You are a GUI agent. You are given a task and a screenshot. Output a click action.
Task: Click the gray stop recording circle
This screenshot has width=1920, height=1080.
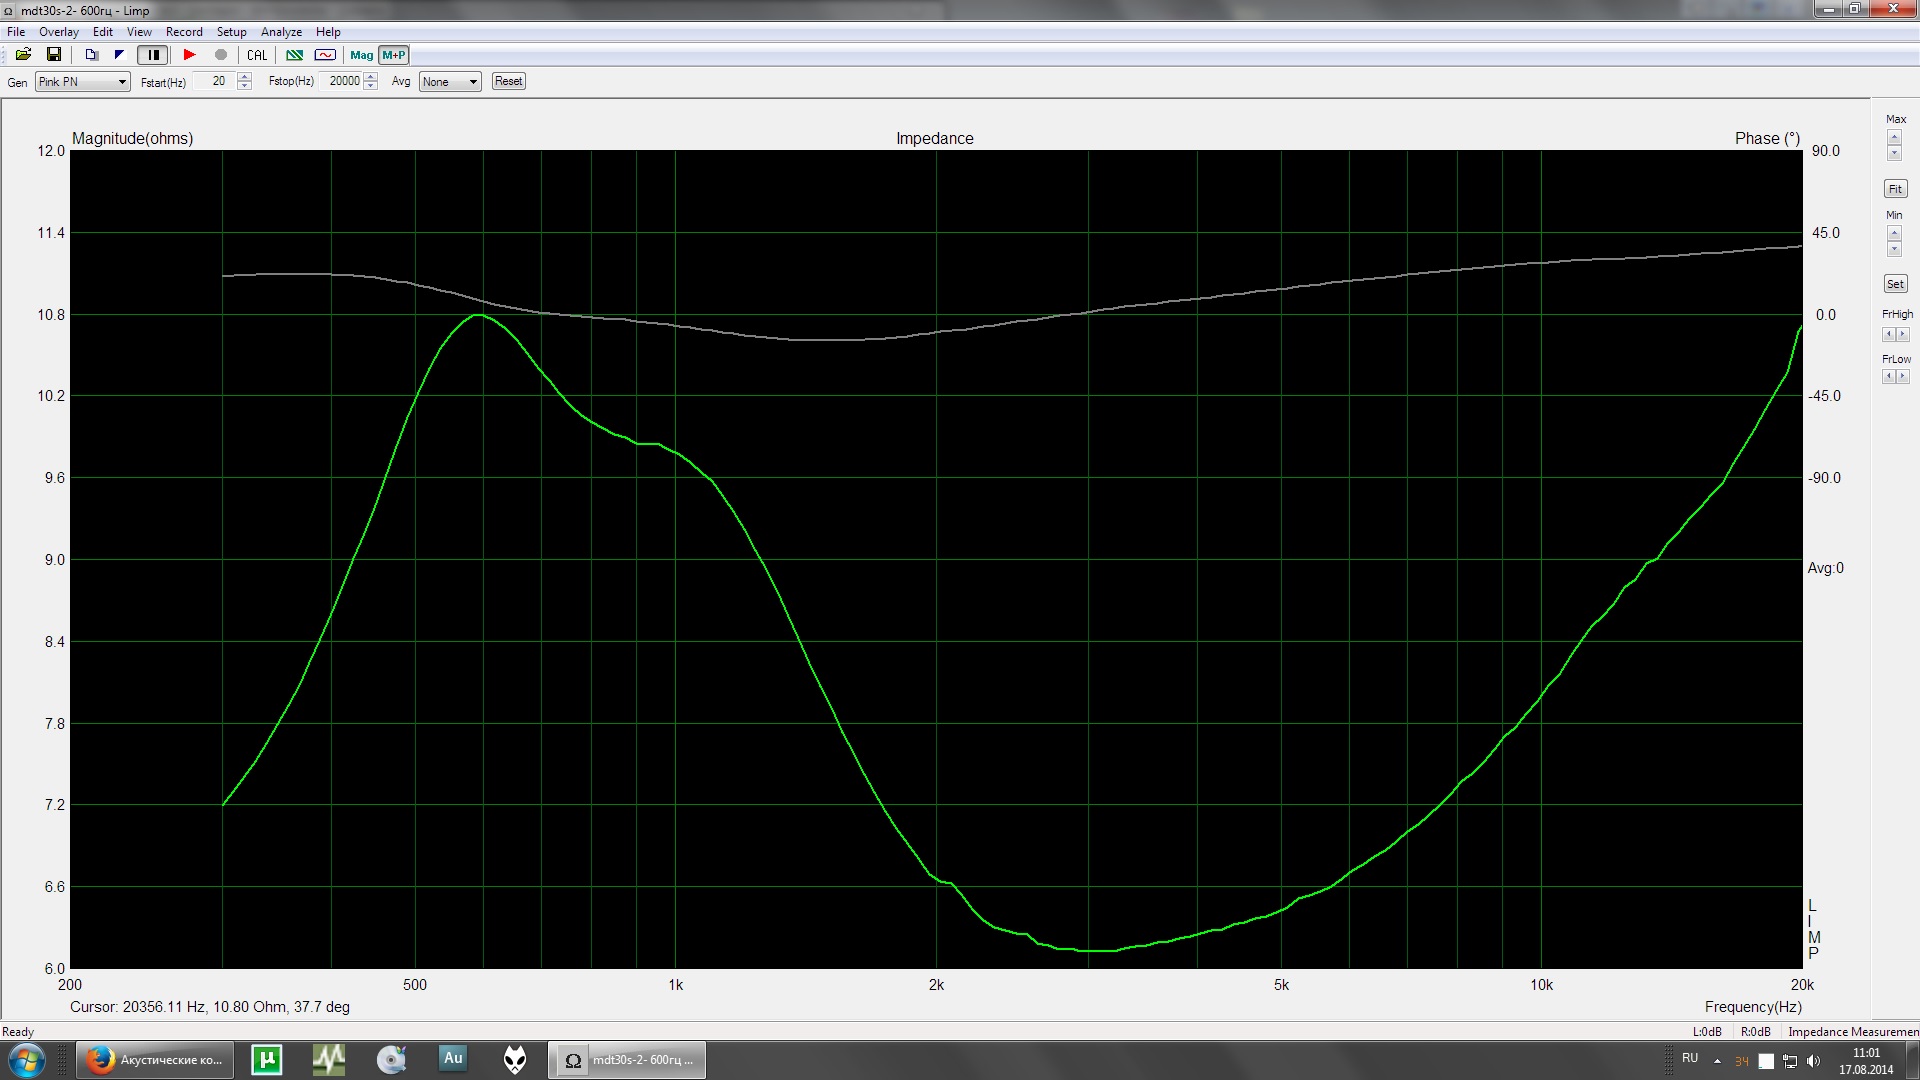[221, 55]
